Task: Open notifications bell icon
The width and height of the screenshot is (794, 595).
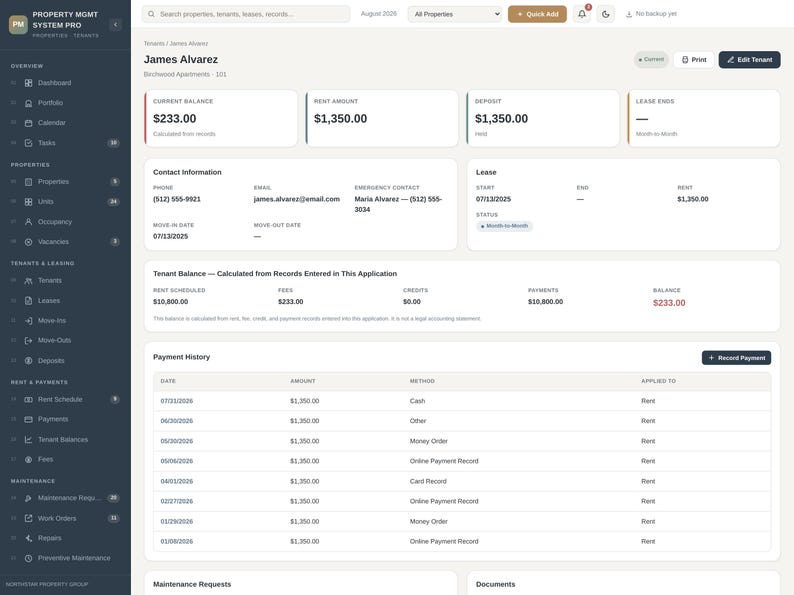Action: [x=582, y=14]
